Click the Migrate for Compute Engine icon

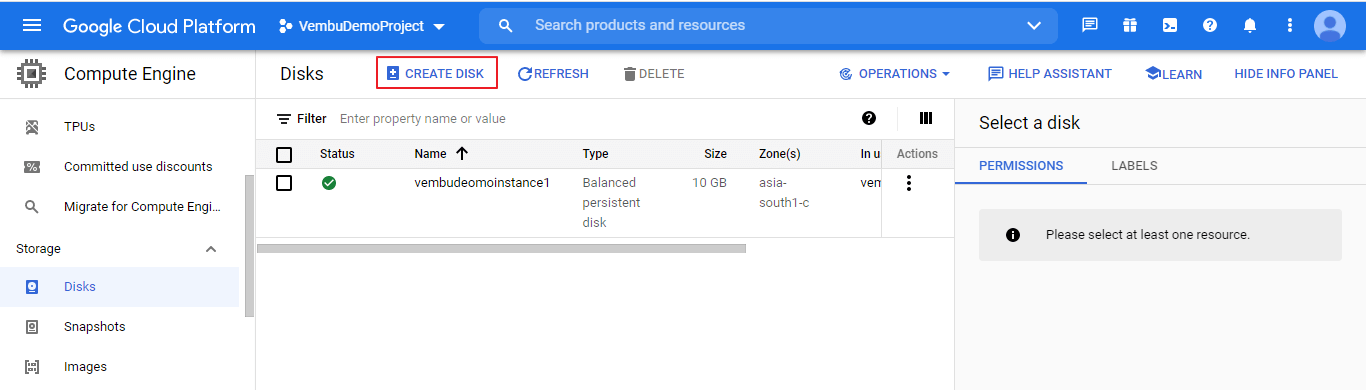pos(32,207)
